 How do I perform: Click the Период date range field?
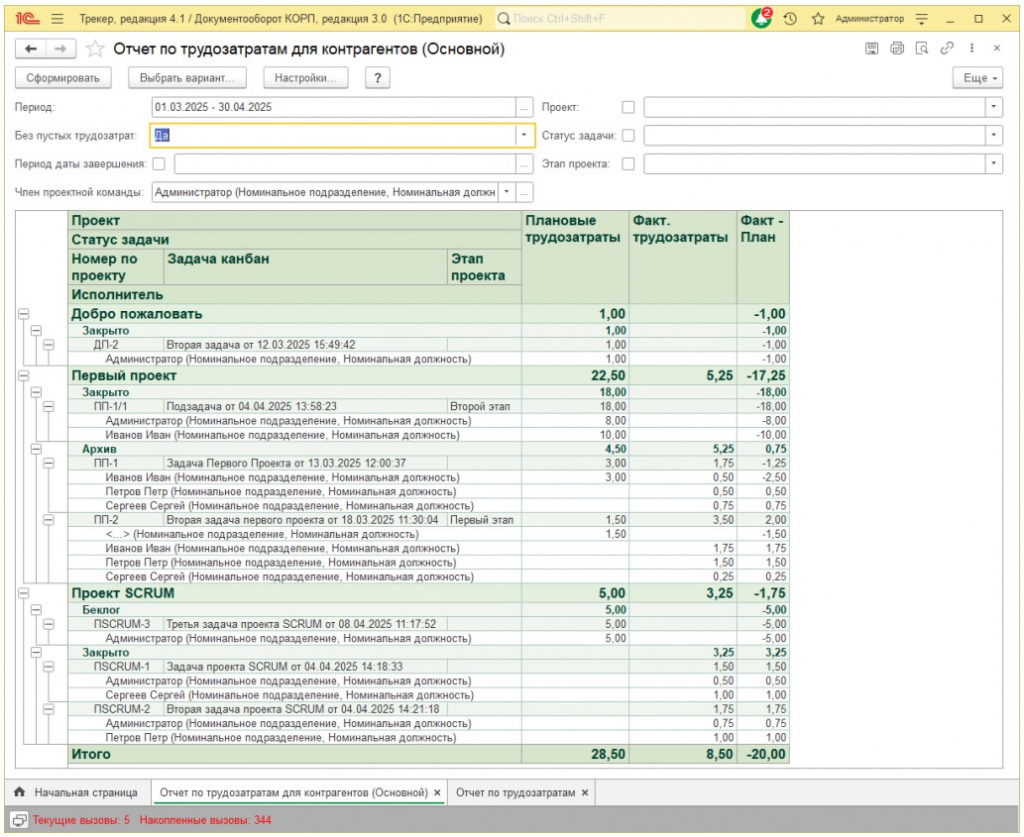(333, 107)
